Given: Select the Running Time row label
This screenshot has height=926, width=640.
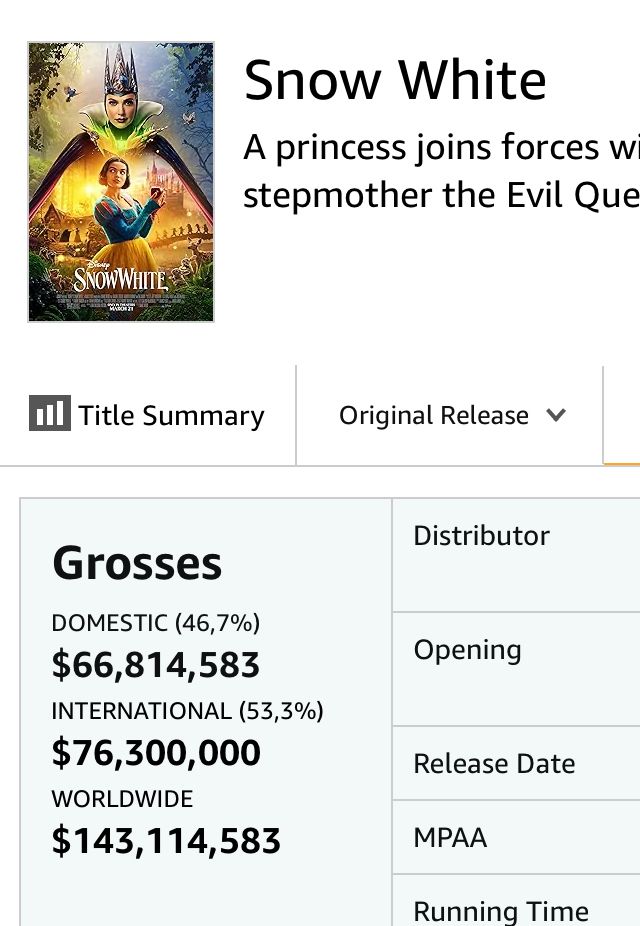Looking at the screenshot, I should (500, 911).
